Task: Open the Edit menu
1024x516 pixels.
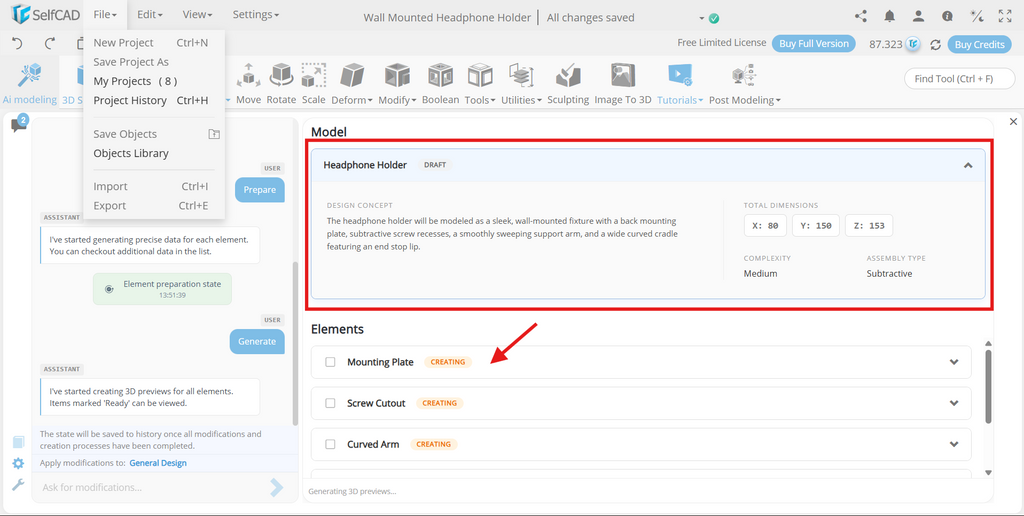Action: 150,14
